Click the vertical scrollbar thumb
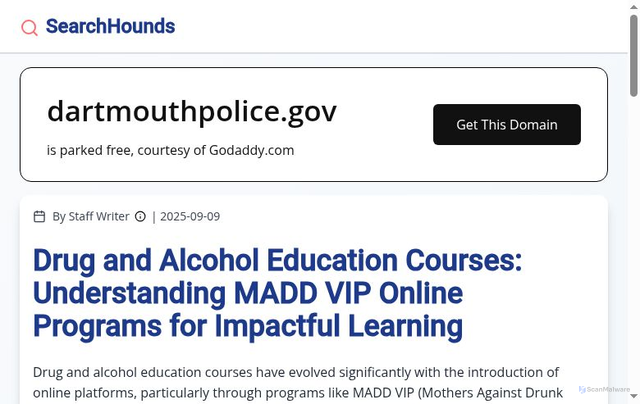 (x=634, y=55)
